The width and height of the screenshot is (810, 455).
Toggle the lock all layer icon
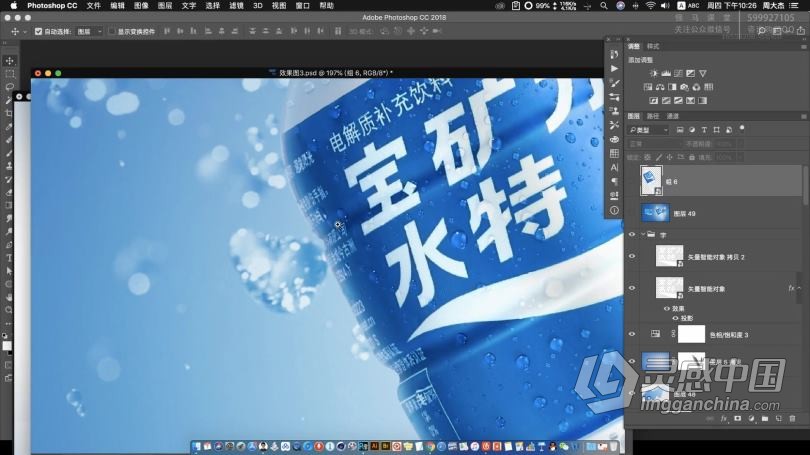point(692,157)
